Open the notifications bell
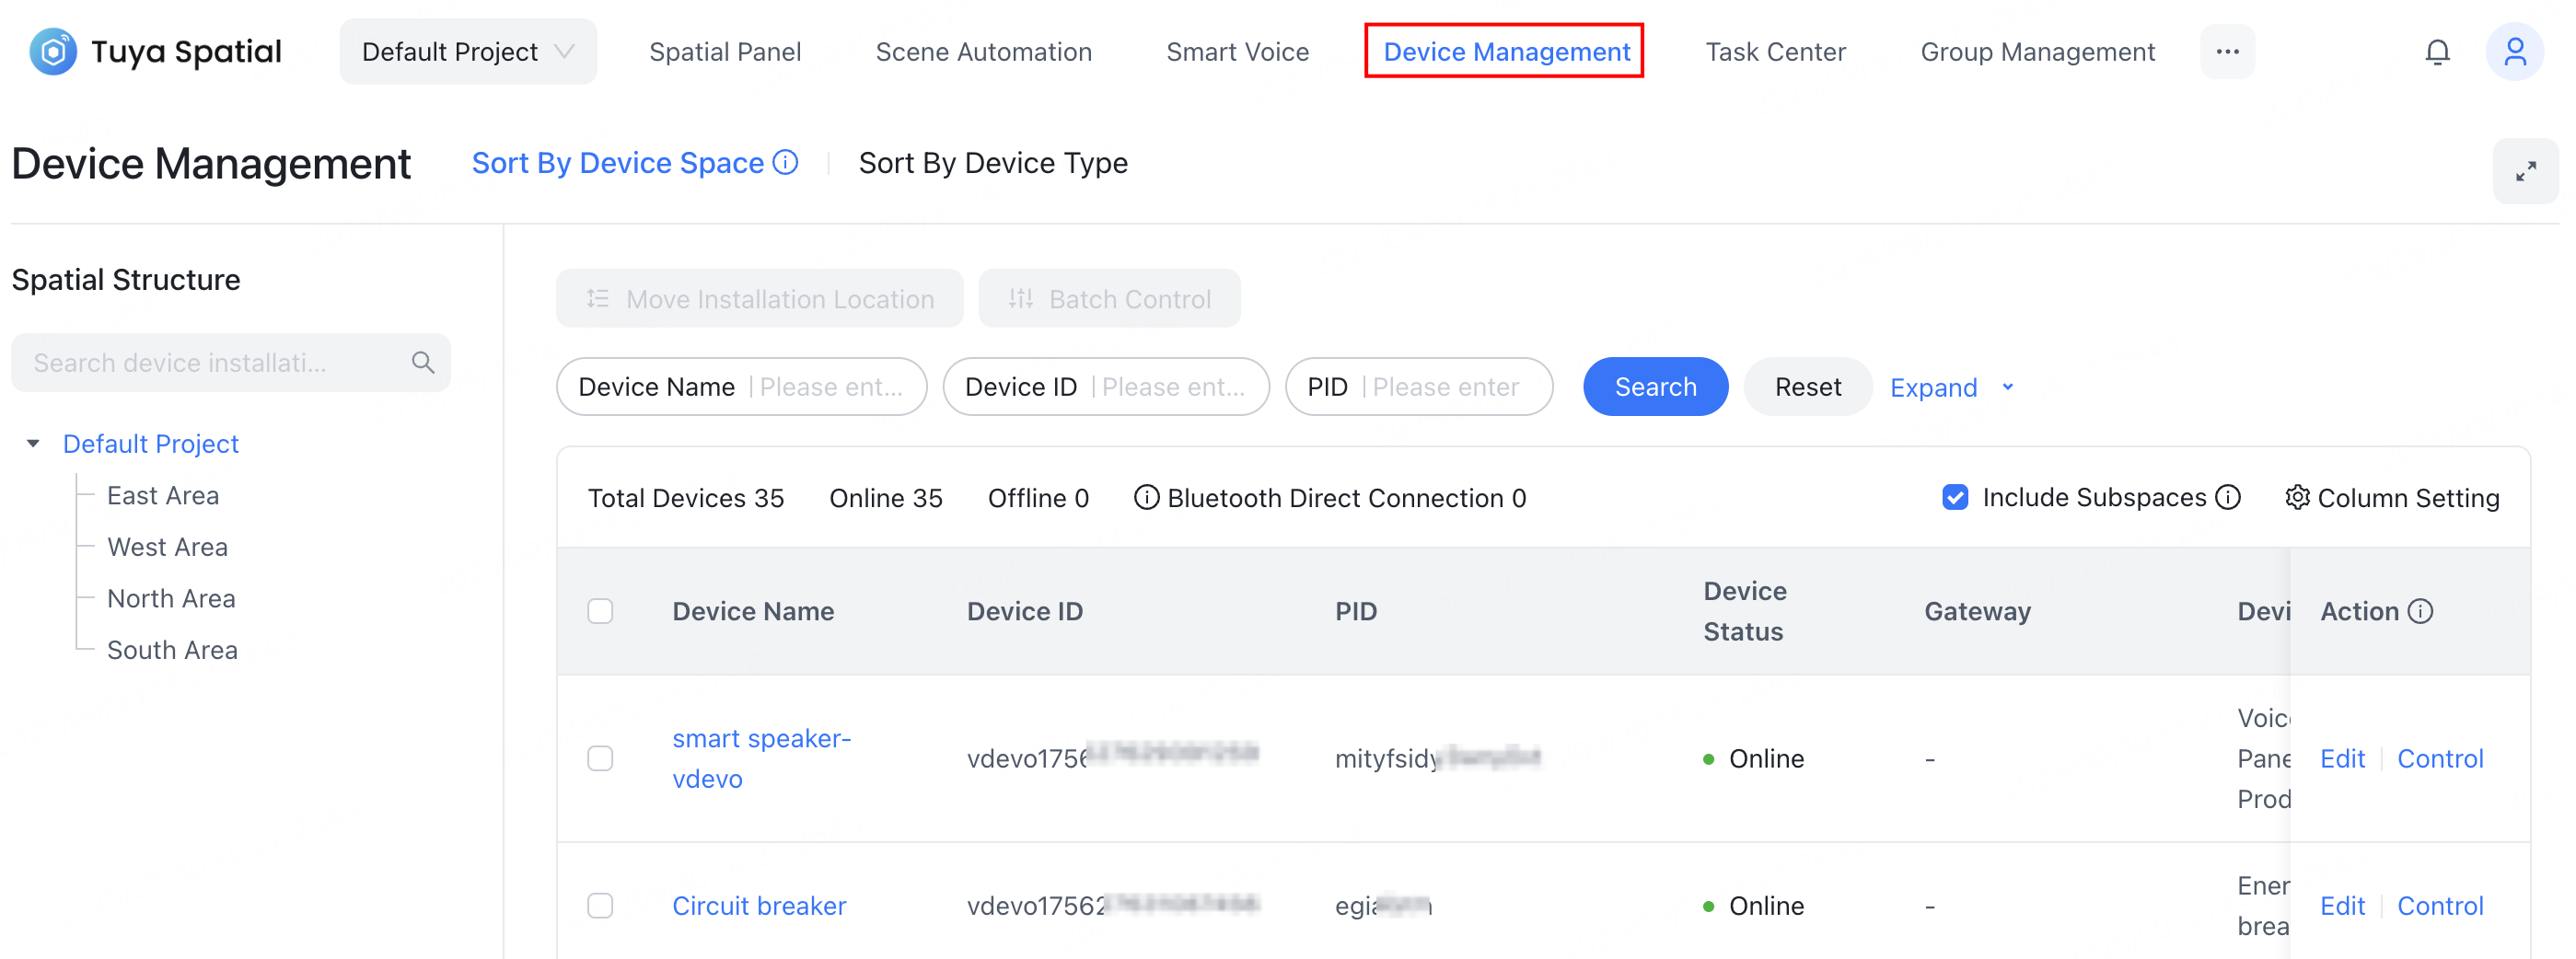 pyautogui.click(x=2436, y=52)
